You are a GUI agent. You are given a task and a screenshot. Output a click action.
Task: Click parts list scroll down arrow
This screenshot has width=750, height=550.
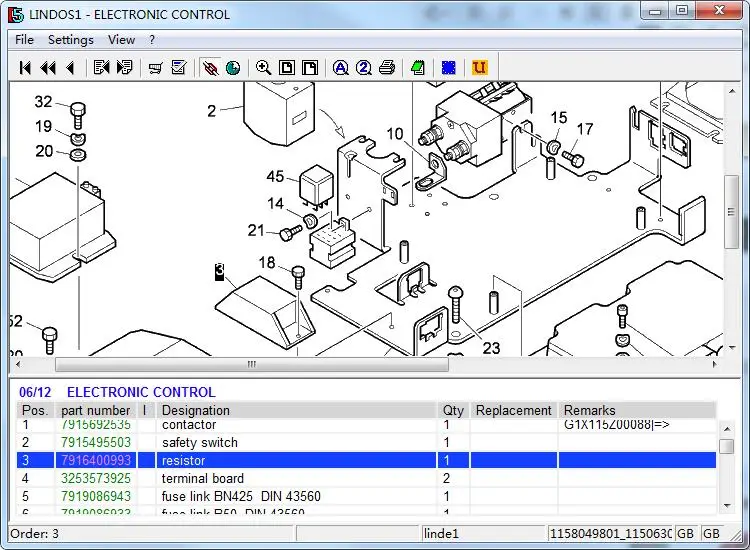point(727,506)
